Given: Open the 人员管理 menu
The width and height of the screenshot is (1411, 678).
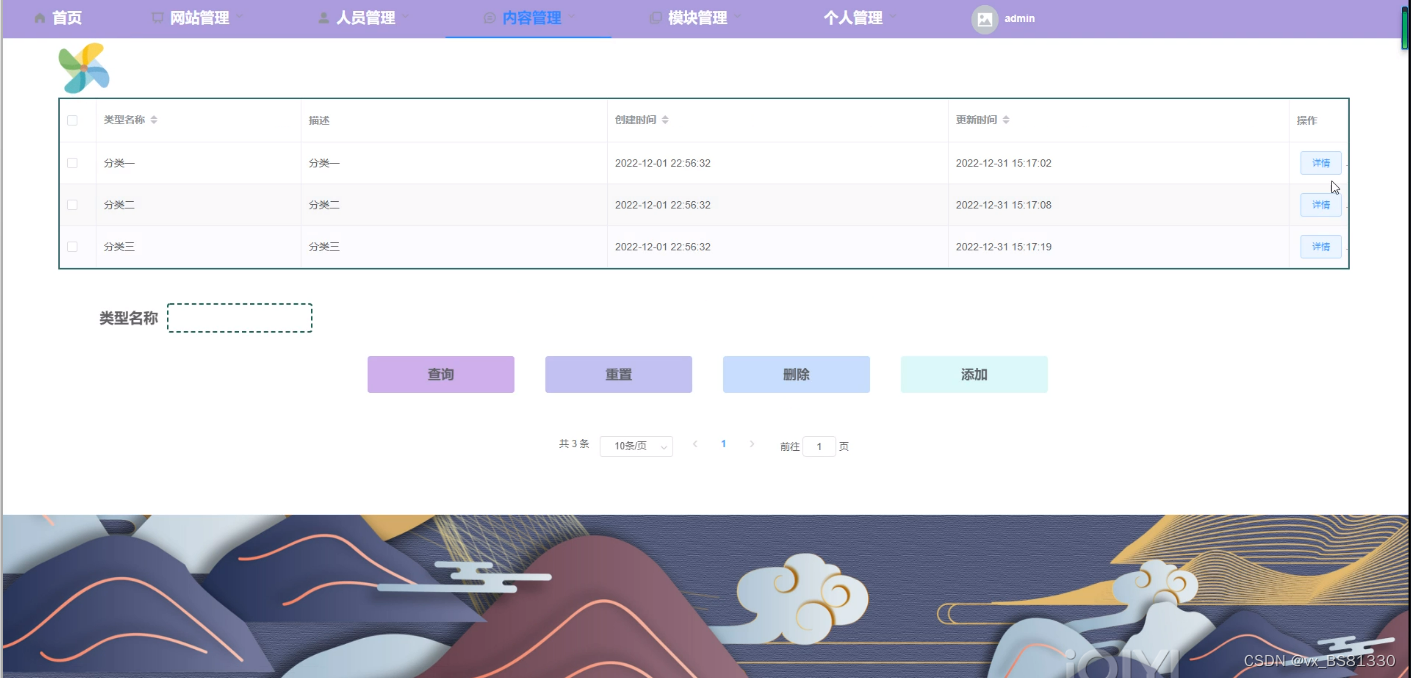Looking at the screenshot, I should pyautogui.click(x=364, y=18).
